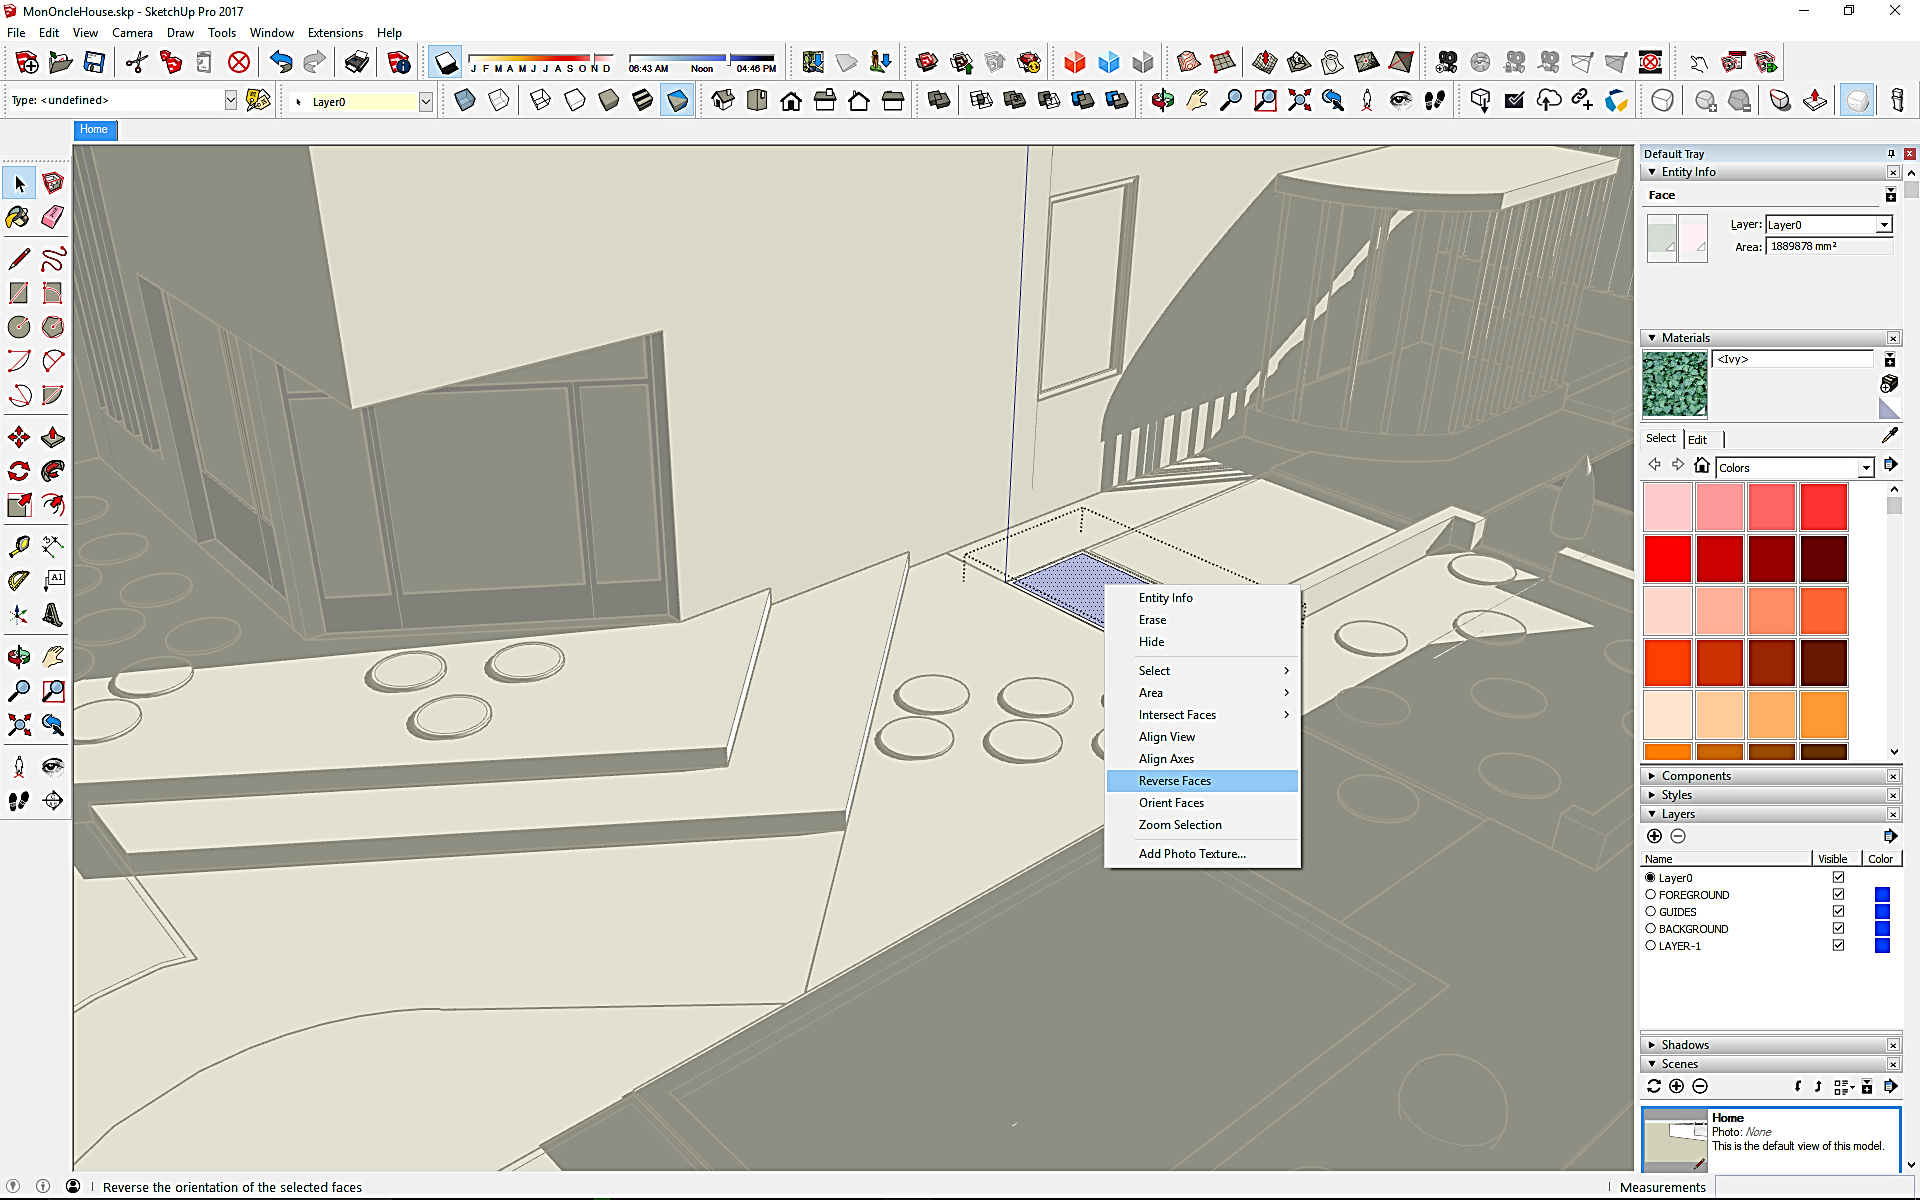The height and width of the screenshot is (1200, 1920).
Task: Choose Reverse Faces in context menu
Action: click(x=1202, y=781)
